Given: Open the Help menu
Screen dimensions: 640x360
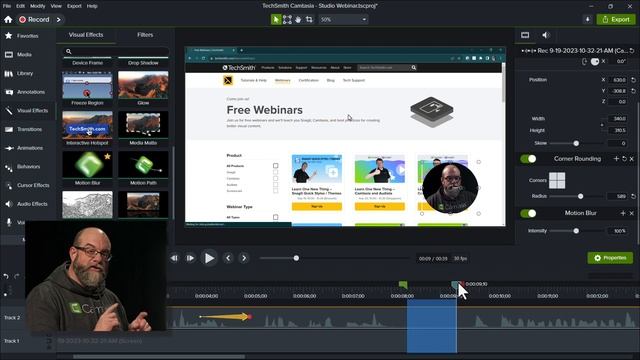Looking at the screenshot, I should pyautogui.click(x=92, y=6).
